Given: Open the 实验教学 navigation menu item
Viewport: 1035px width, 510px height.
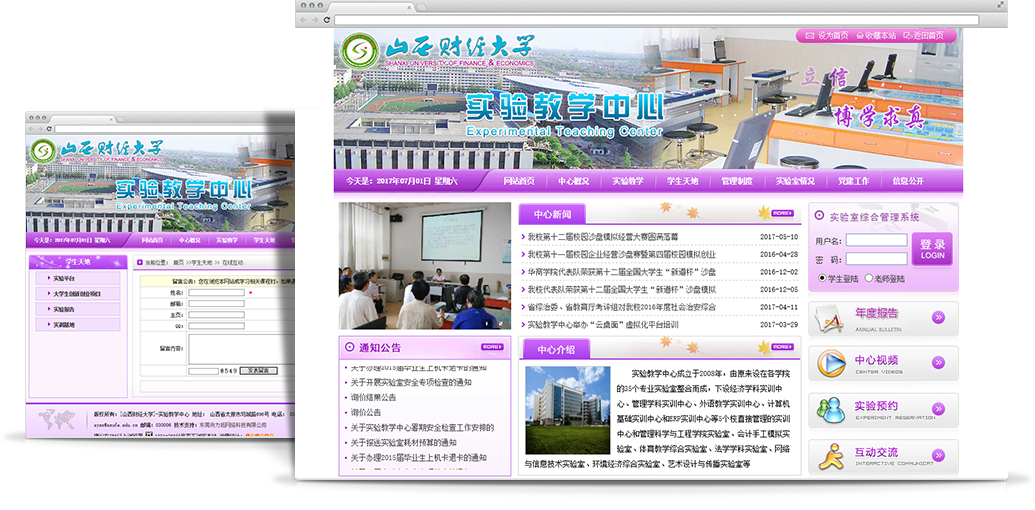Looking at the screenshot, I should (628, 181).
